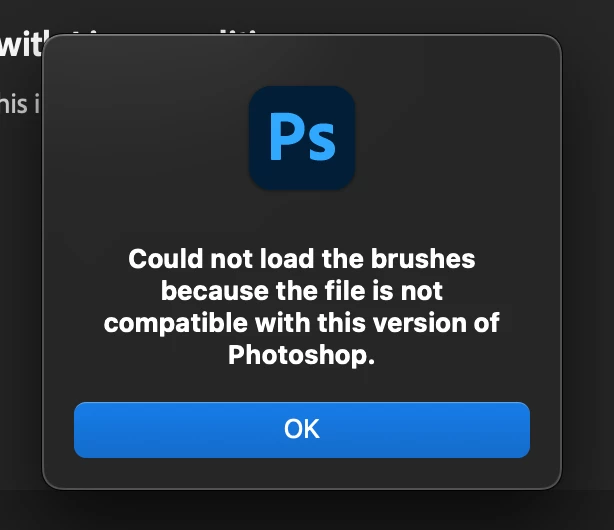Dismiss the brushes error dialog via OK
This screenshot has height=530, width=614.
click(x=302, y=430)
